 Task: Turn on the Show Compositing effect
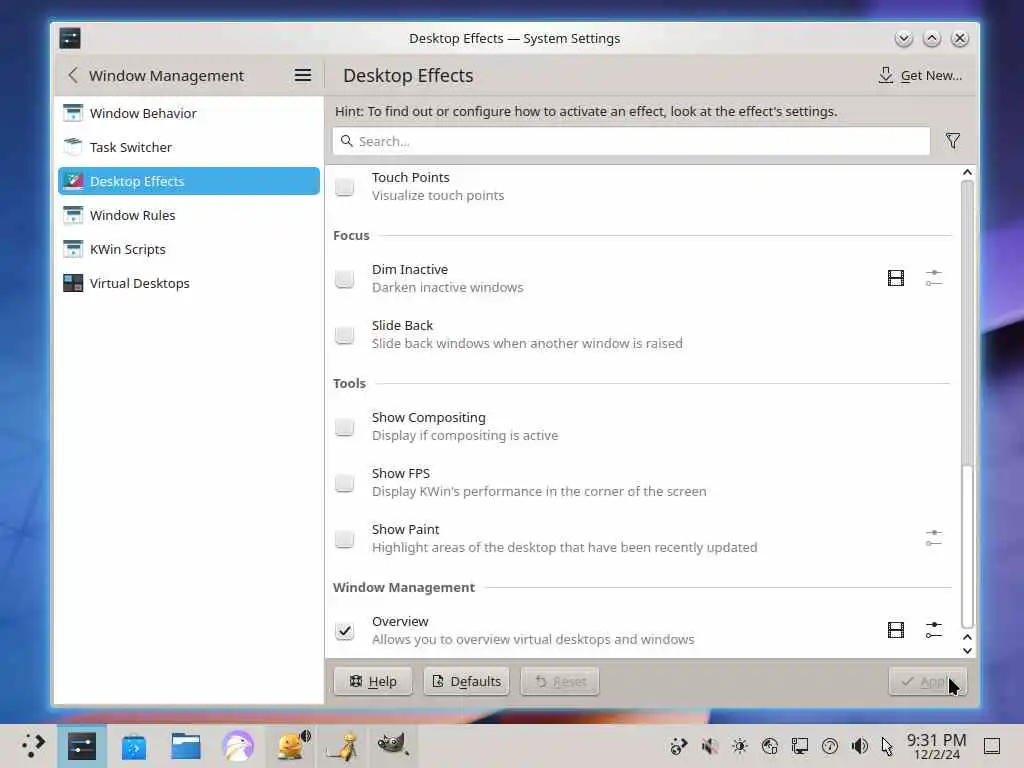344,426
